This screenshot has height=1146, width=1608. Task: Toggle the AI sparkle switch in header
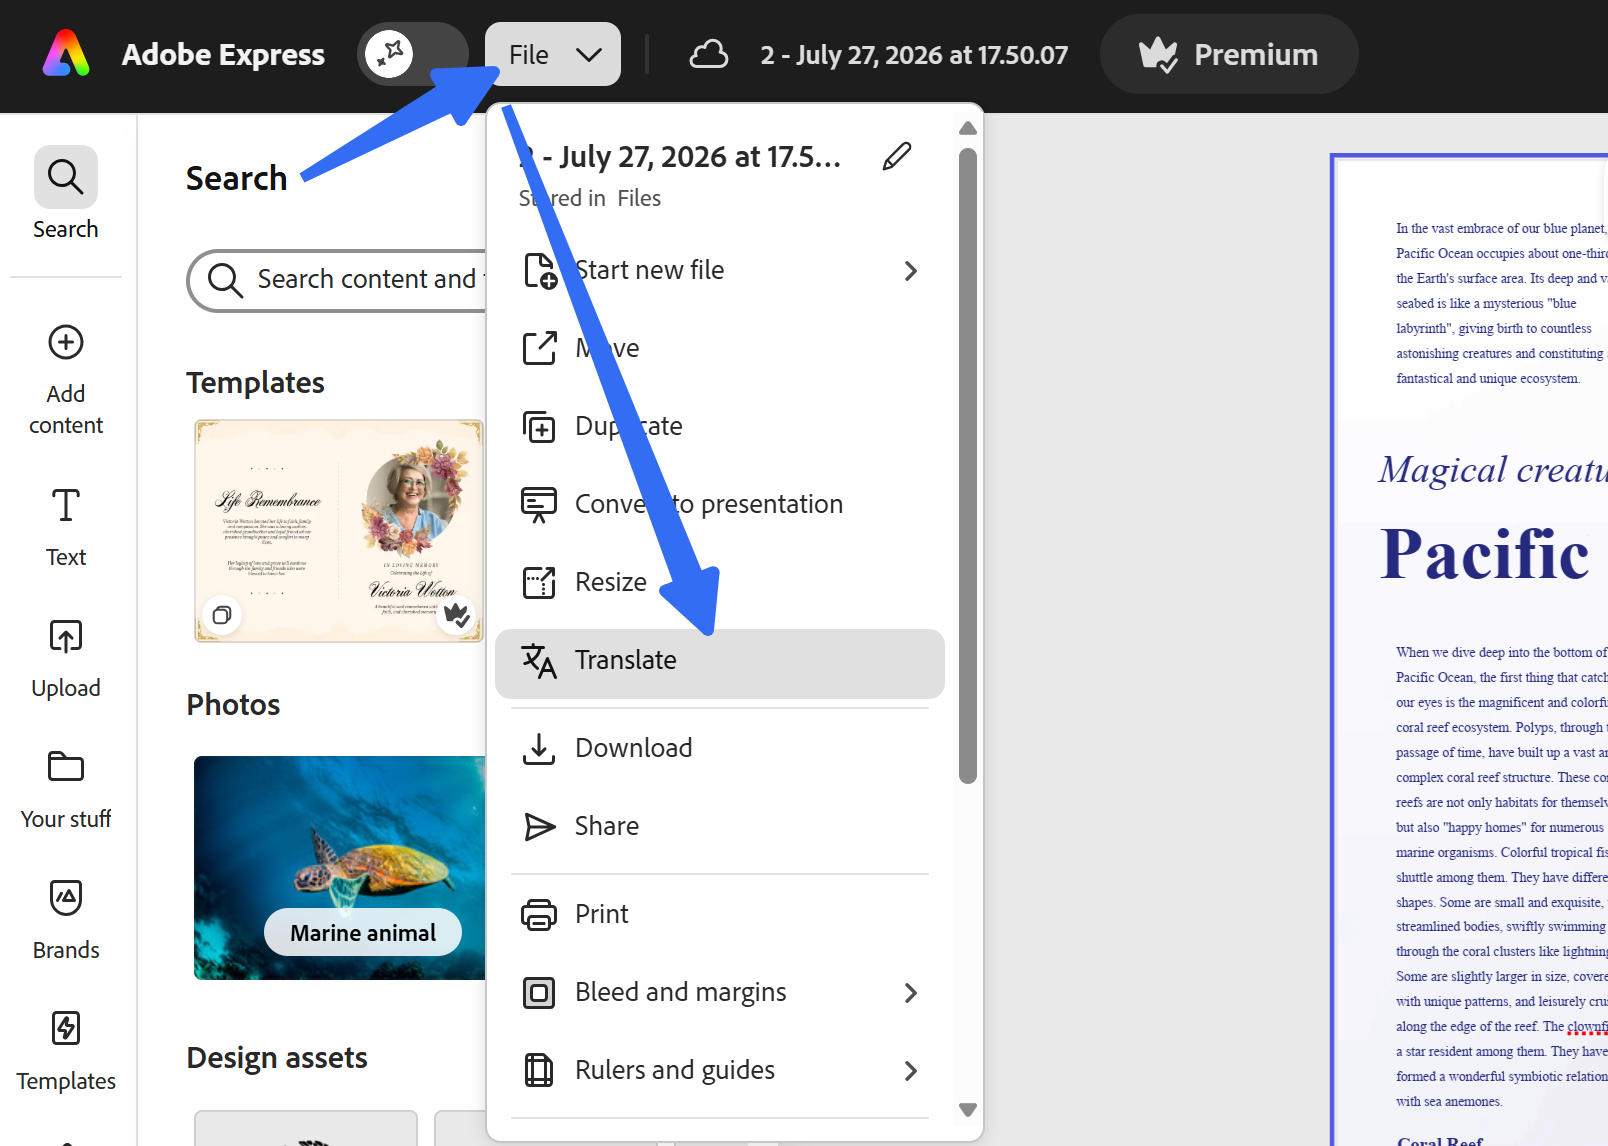pyautogui.click(x=412, y=54)
